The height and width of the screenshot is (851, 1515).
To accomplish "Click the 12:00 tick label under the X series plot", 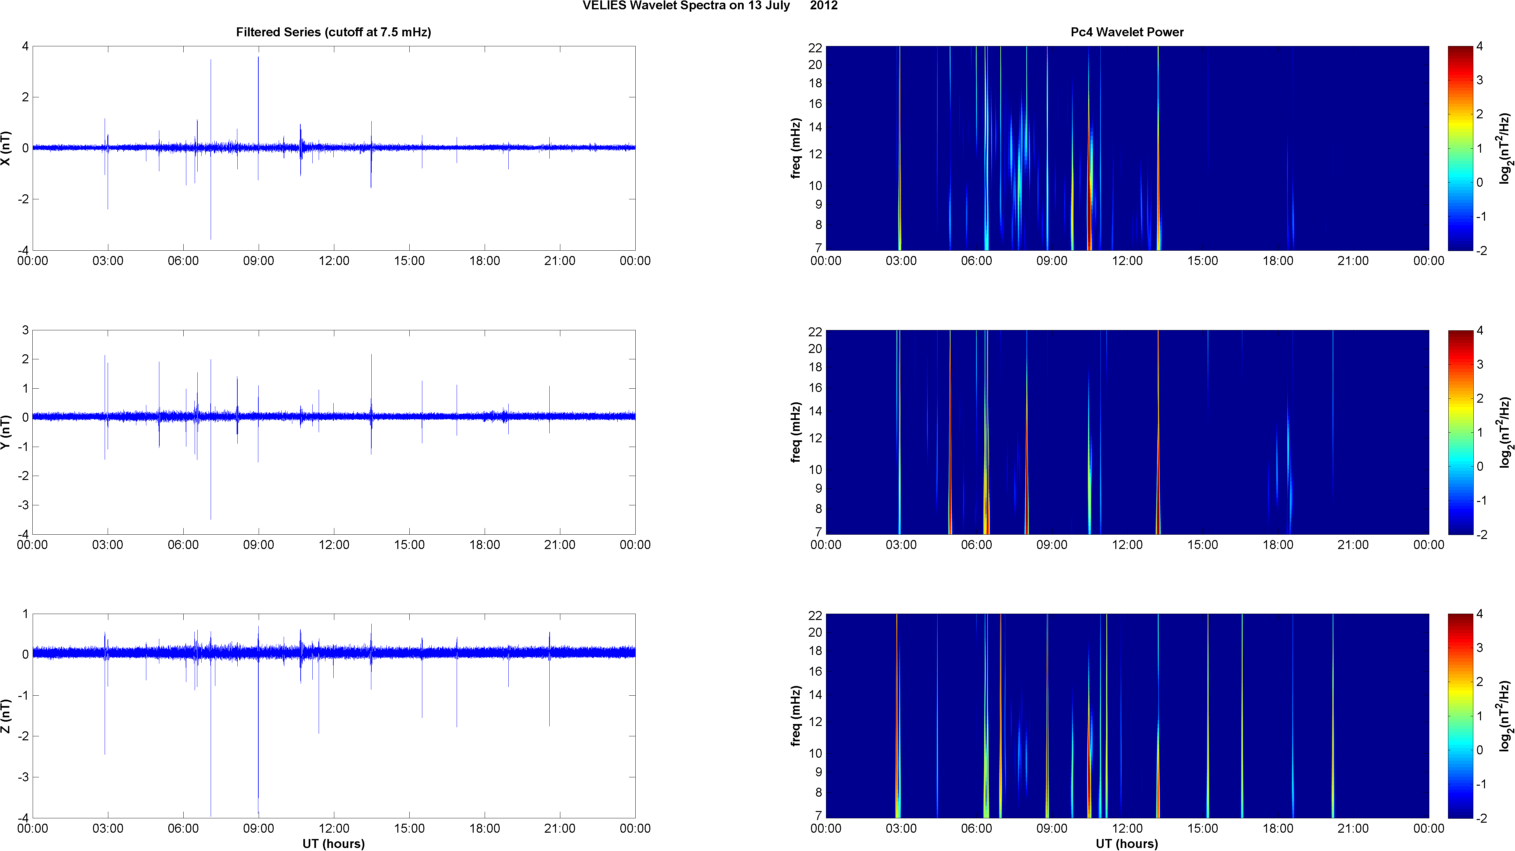I will (334, 261).
